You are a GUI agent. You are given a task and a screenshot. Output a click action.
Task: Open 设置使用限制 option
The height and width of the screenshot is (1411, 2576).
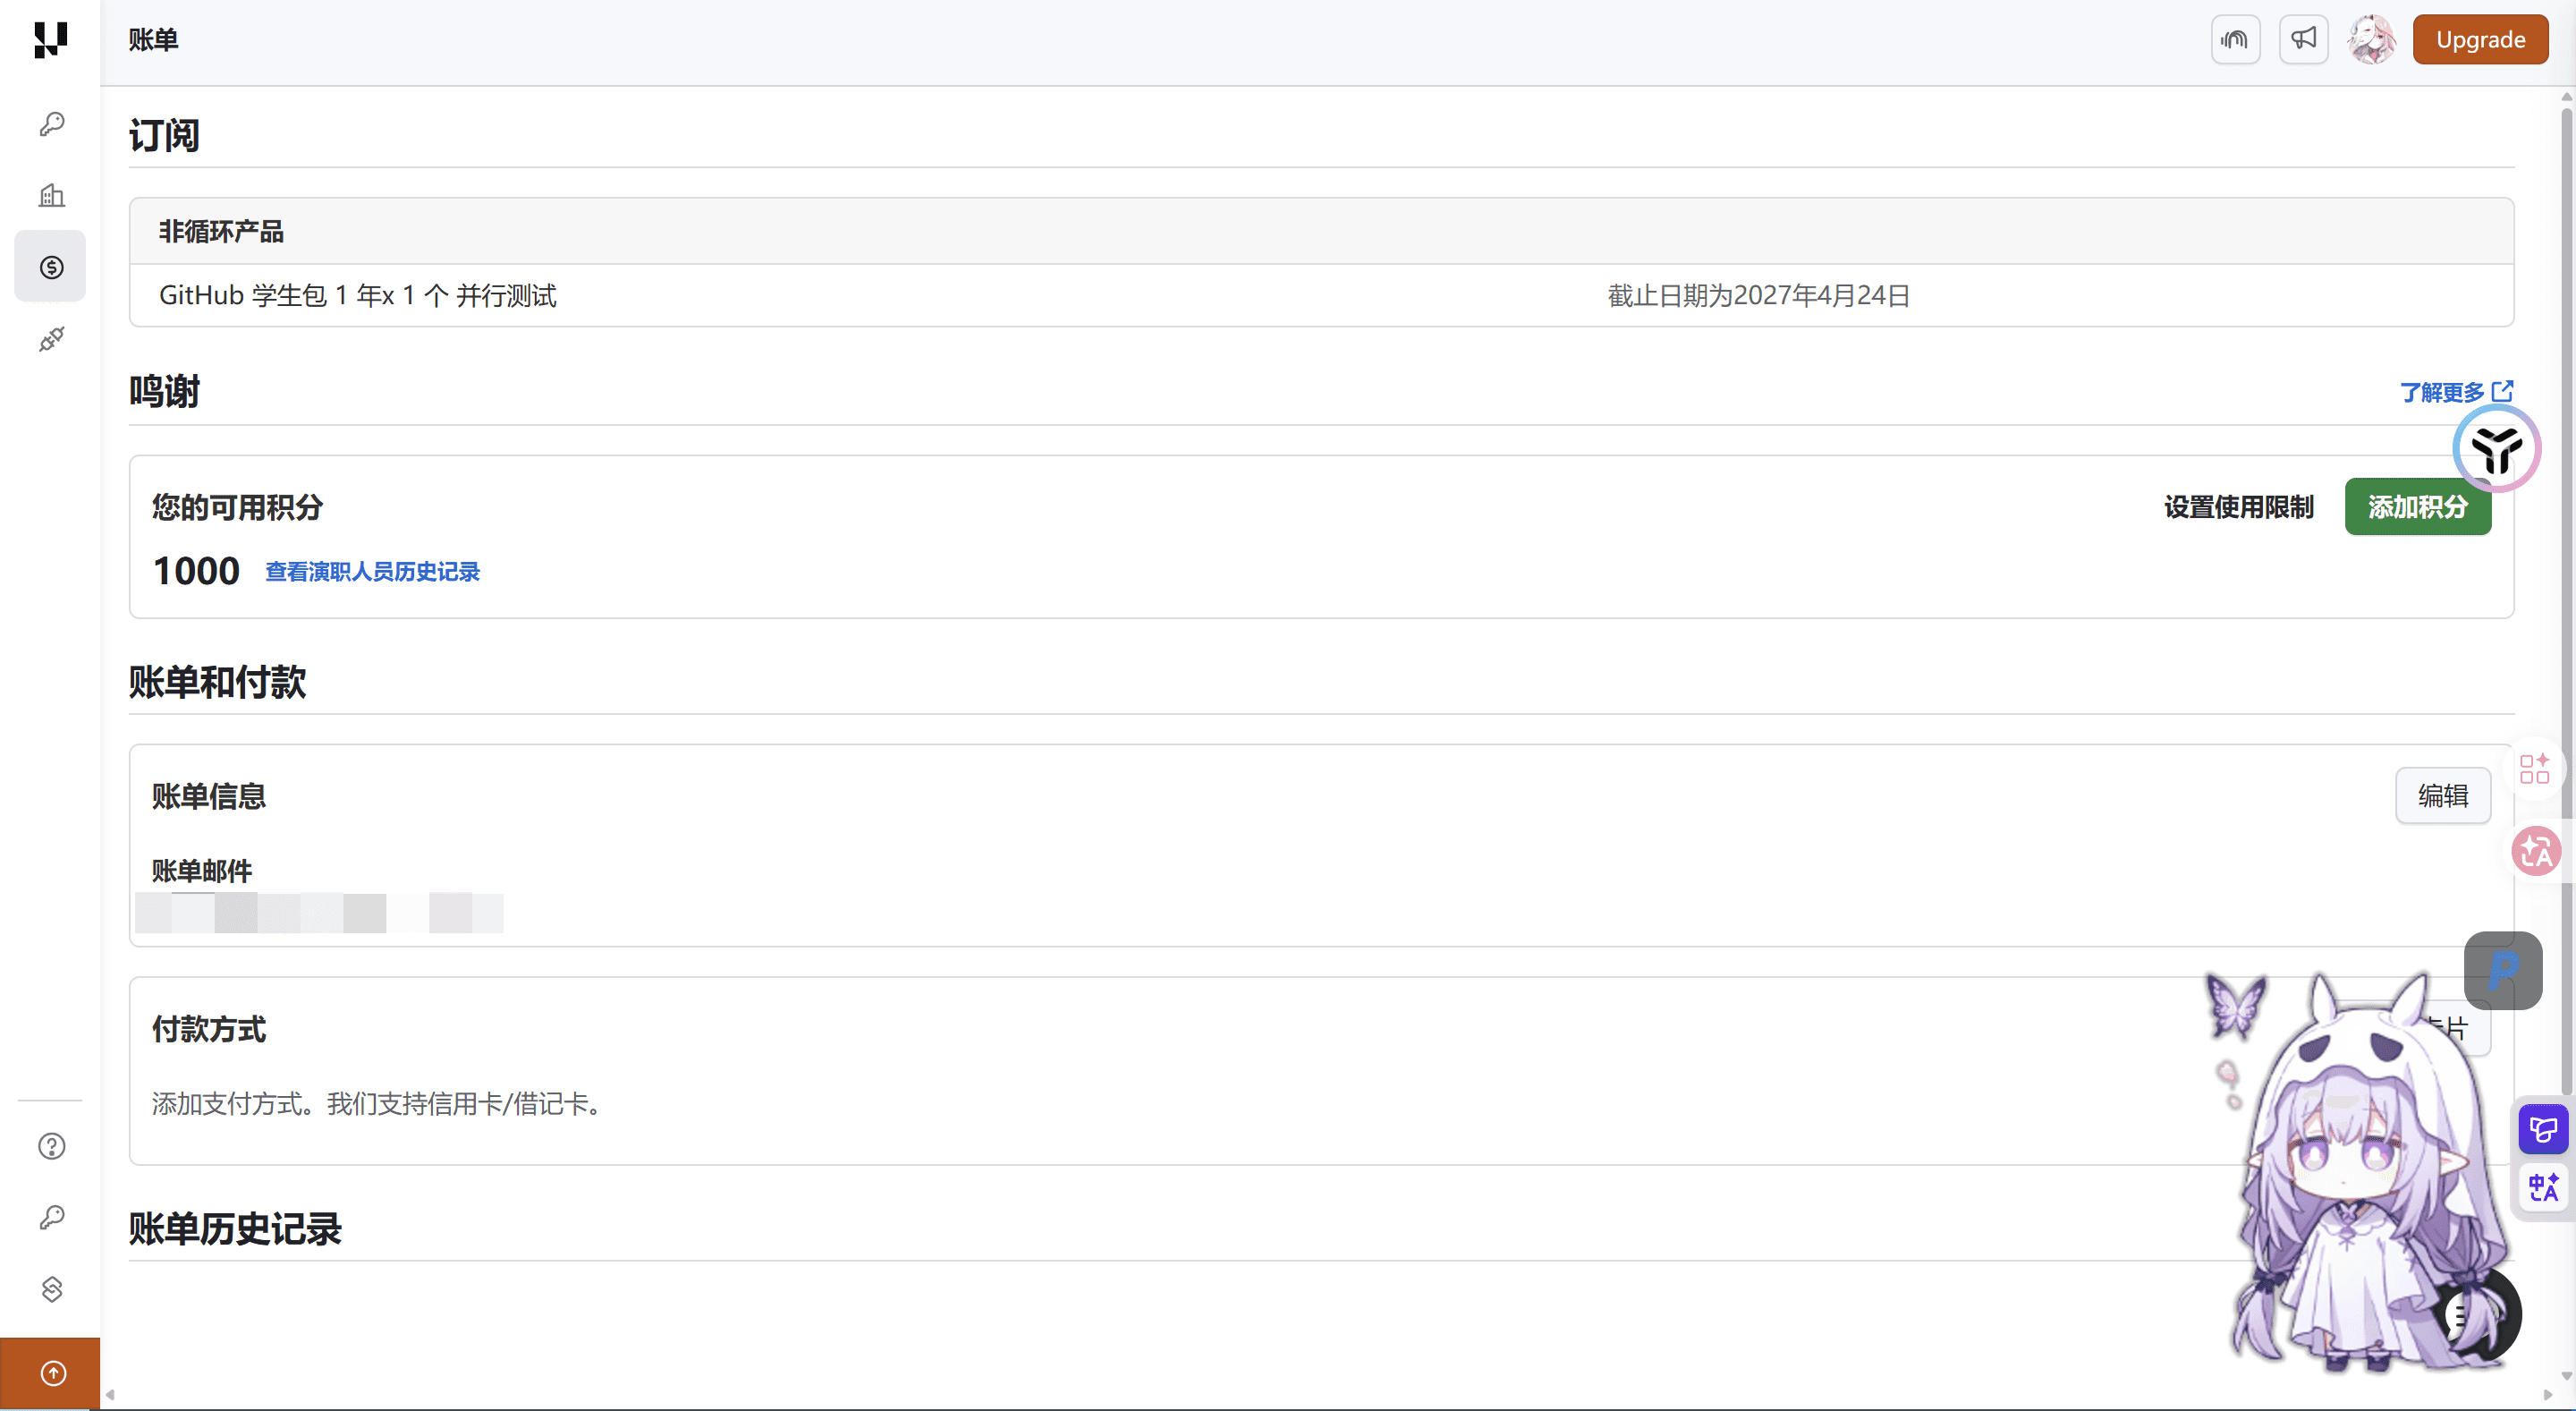[x=2238, y=507]
